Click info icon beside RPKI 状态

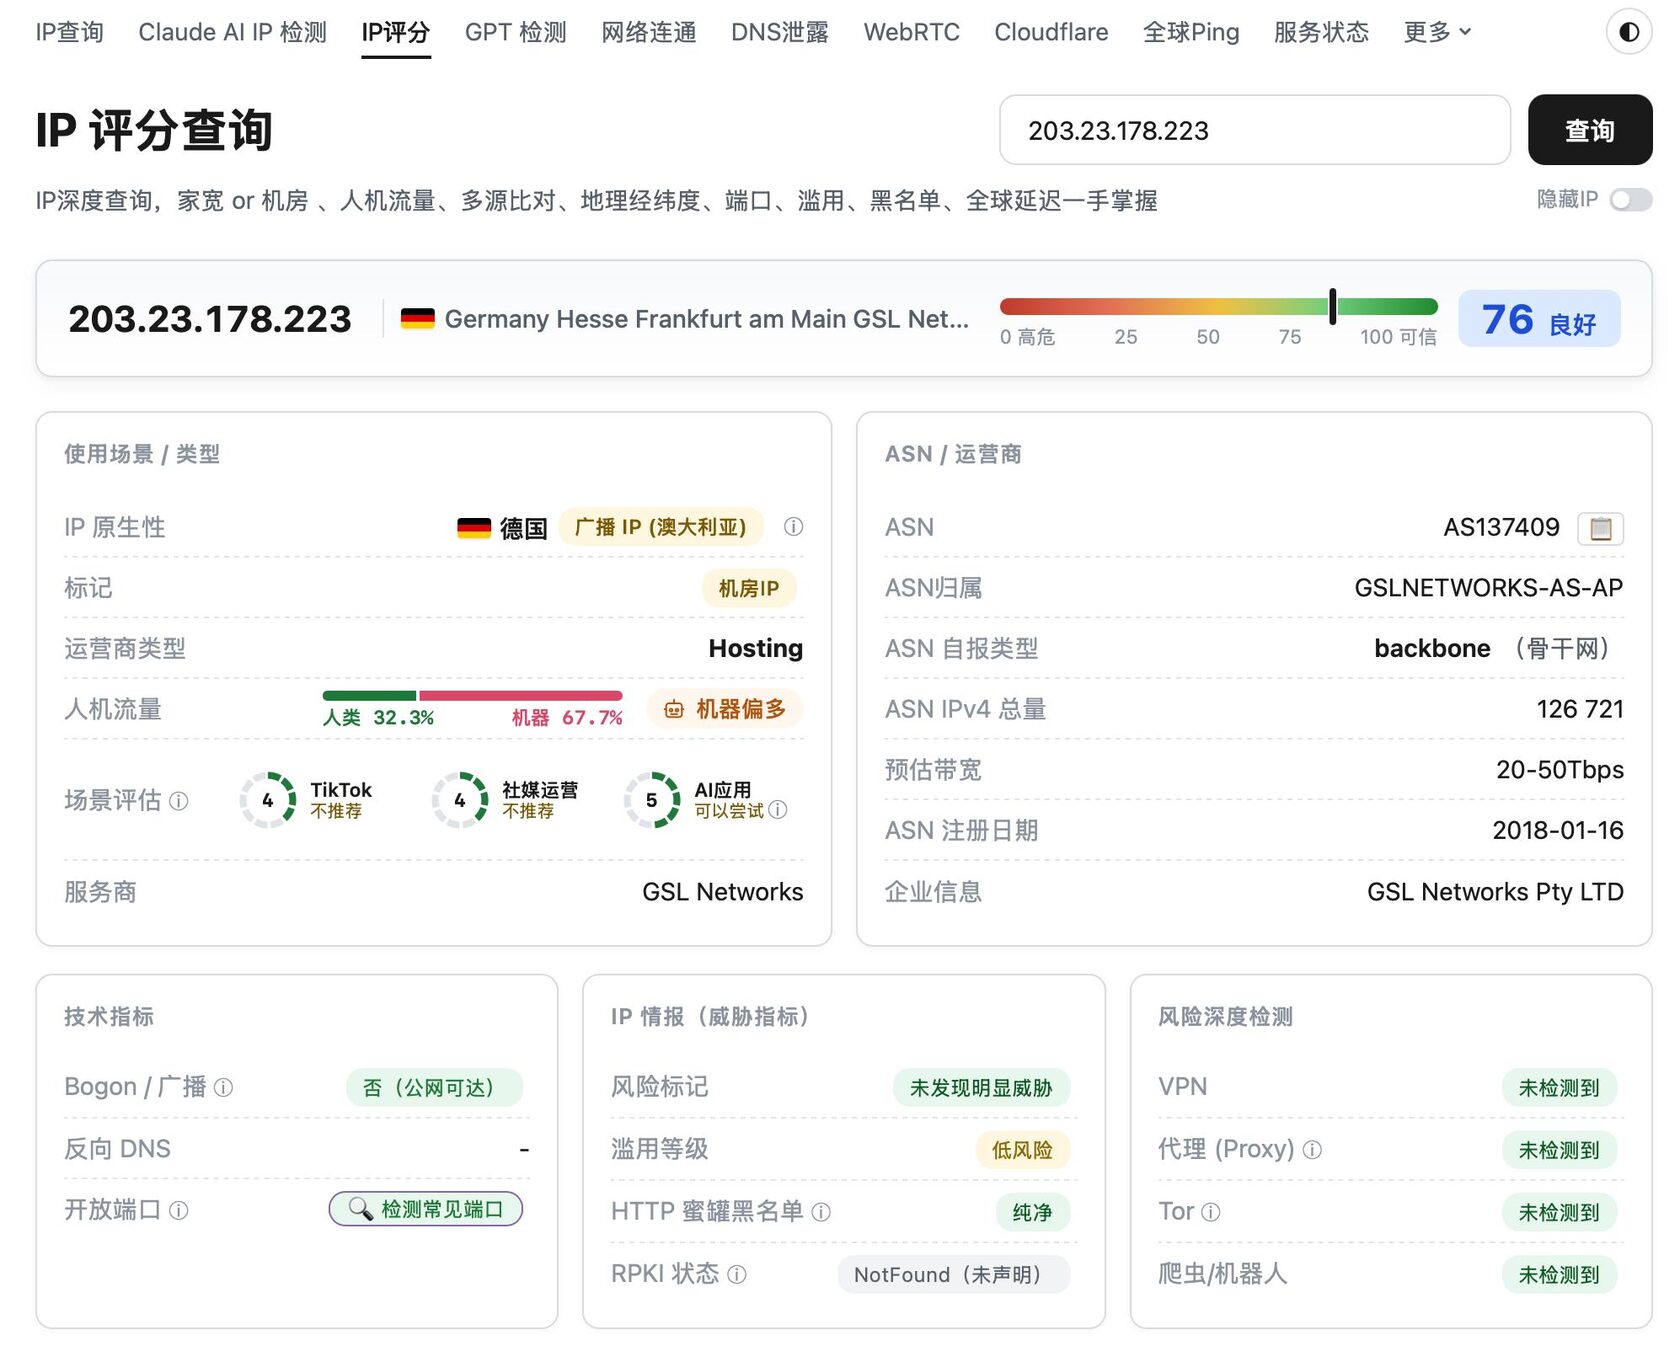point(737,1274)
